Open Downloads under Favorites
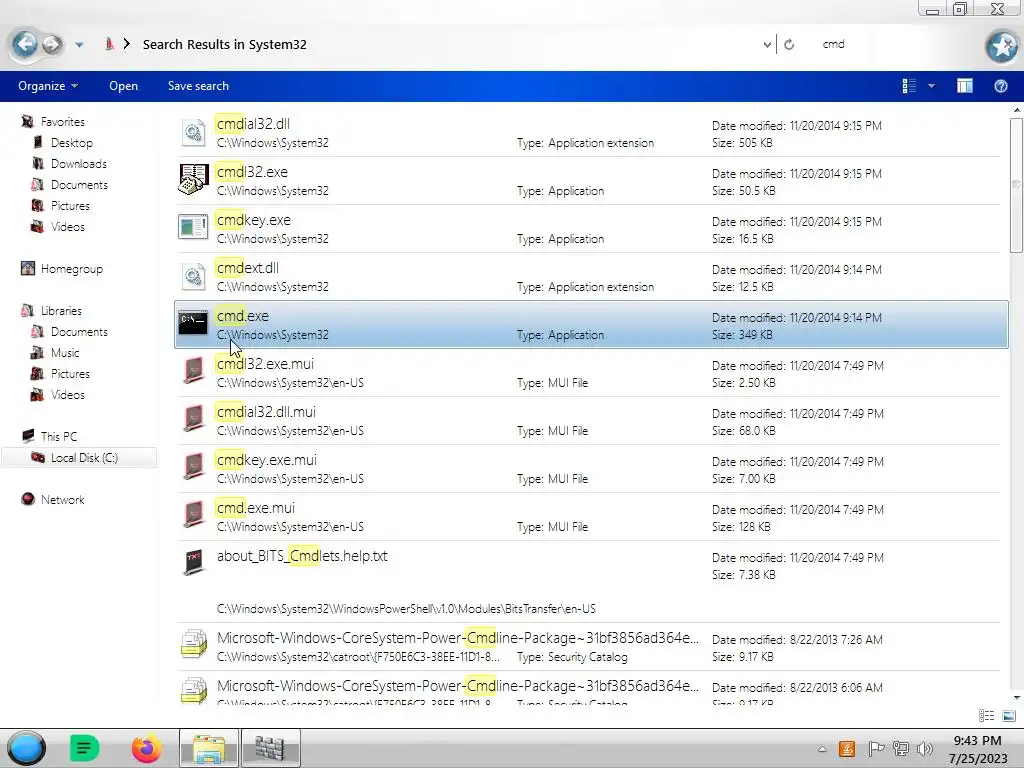Screen dimensions: 1024x768 click(78, 163)
